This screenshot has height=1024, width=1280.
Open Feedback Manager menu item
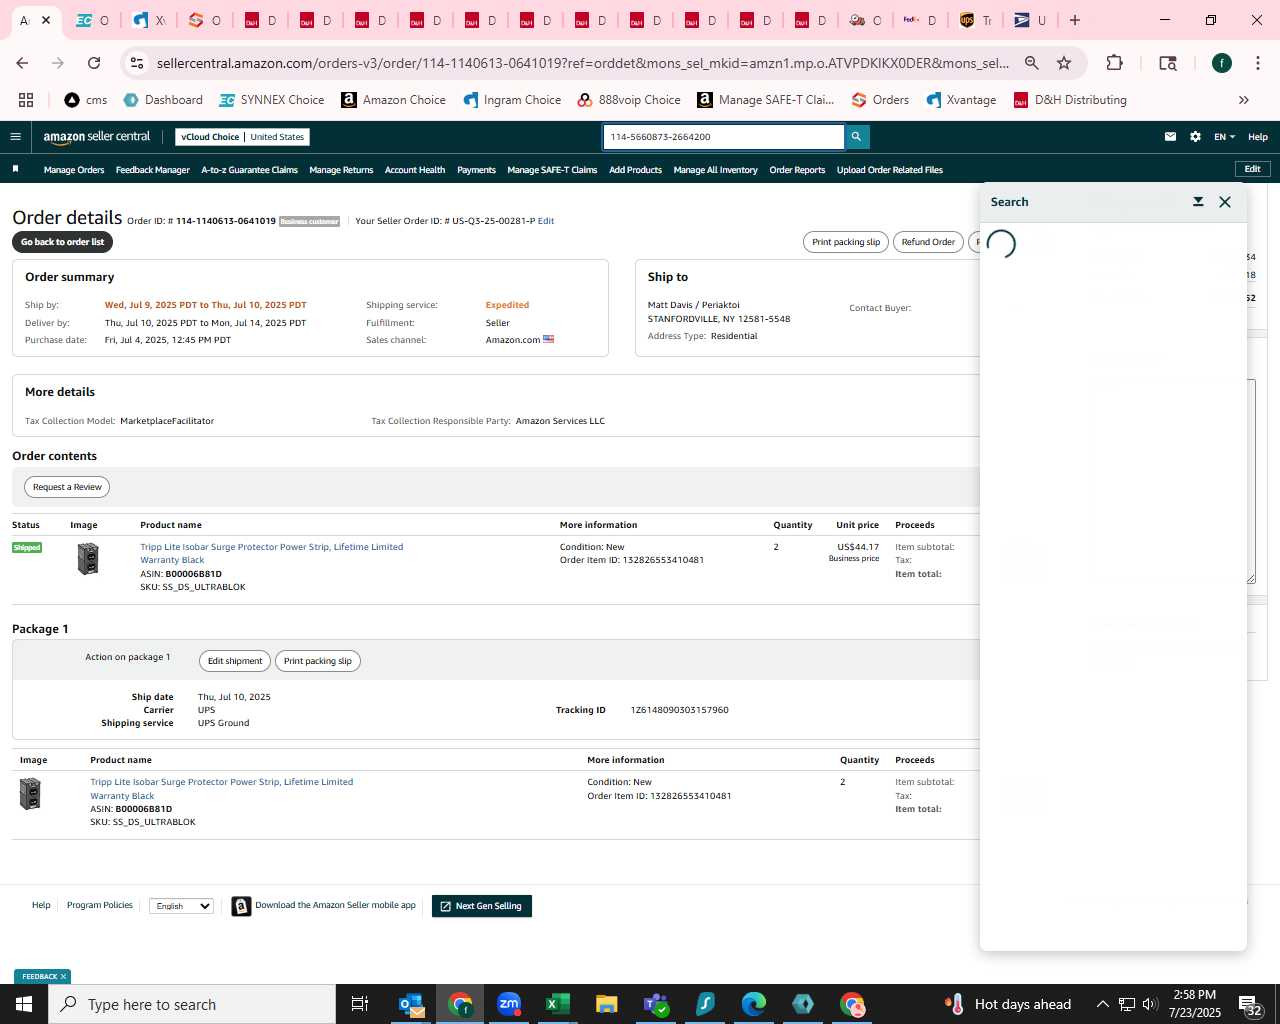tap(152, 170)
